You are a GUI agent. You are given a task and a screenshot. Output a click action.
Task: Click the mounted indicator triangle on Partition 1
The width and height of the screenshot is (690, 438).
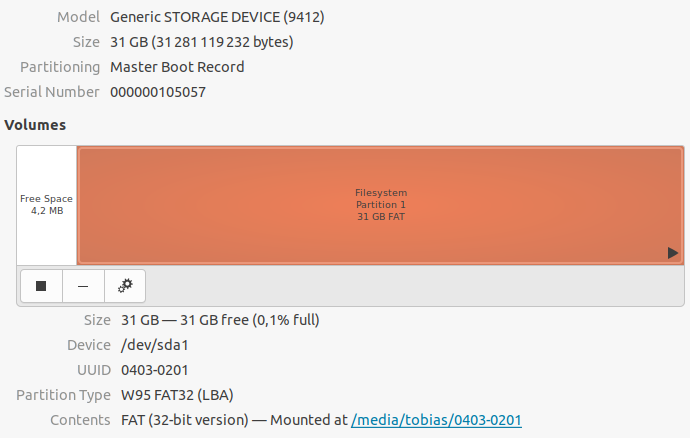pyautogui.click(x=673, y=253)
